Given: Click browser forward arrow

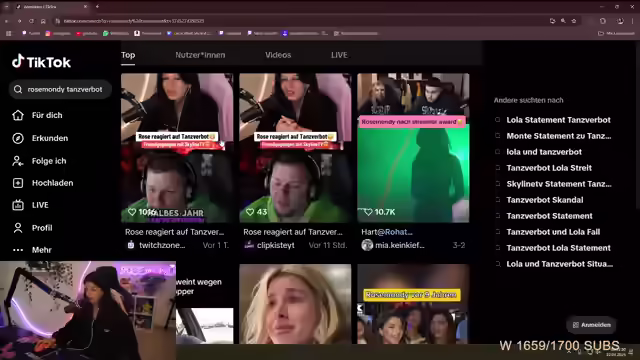Looking at the screenshot, I should tap(19, 21).
